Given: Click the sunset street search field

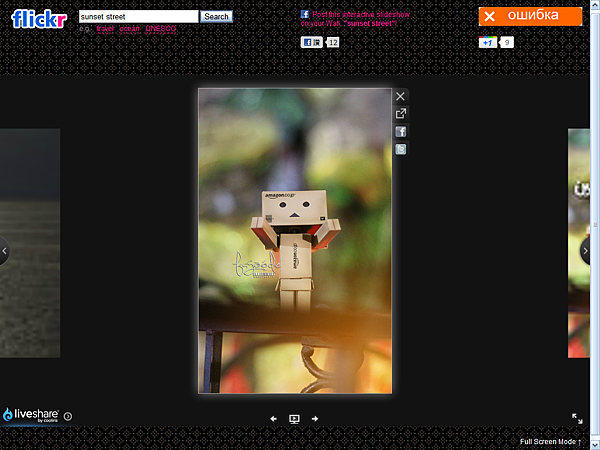Looking at the screenshot, I should 139,16.
